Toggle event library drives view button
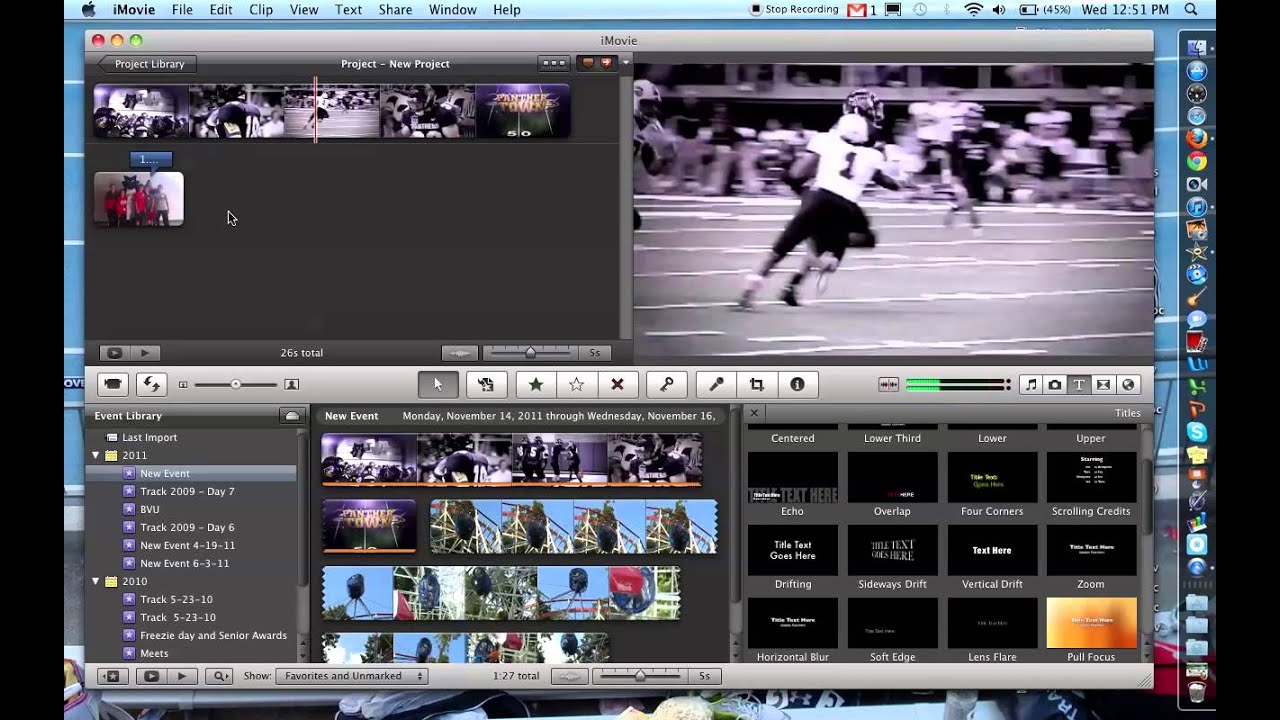This screenshot has width=1280, height=720. pyautogui.click(x=292, y=416)
